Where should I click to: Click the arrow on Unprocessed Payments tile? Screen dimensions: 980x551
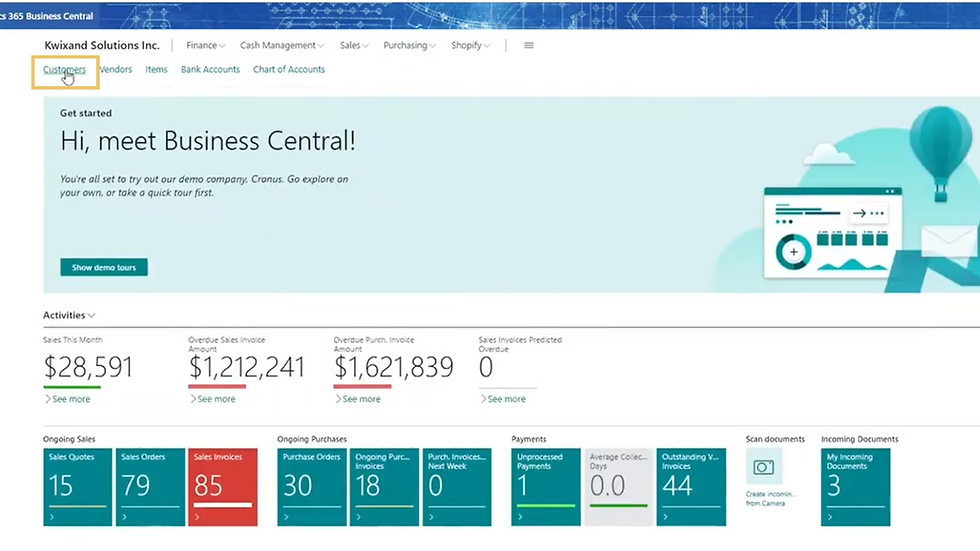pos(520,517)
